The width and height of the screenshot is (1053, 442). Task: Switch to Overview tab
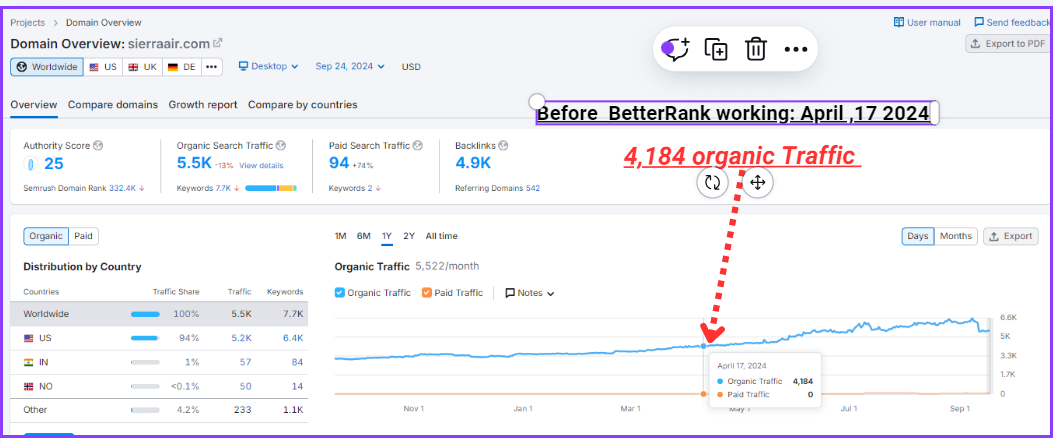34,105
